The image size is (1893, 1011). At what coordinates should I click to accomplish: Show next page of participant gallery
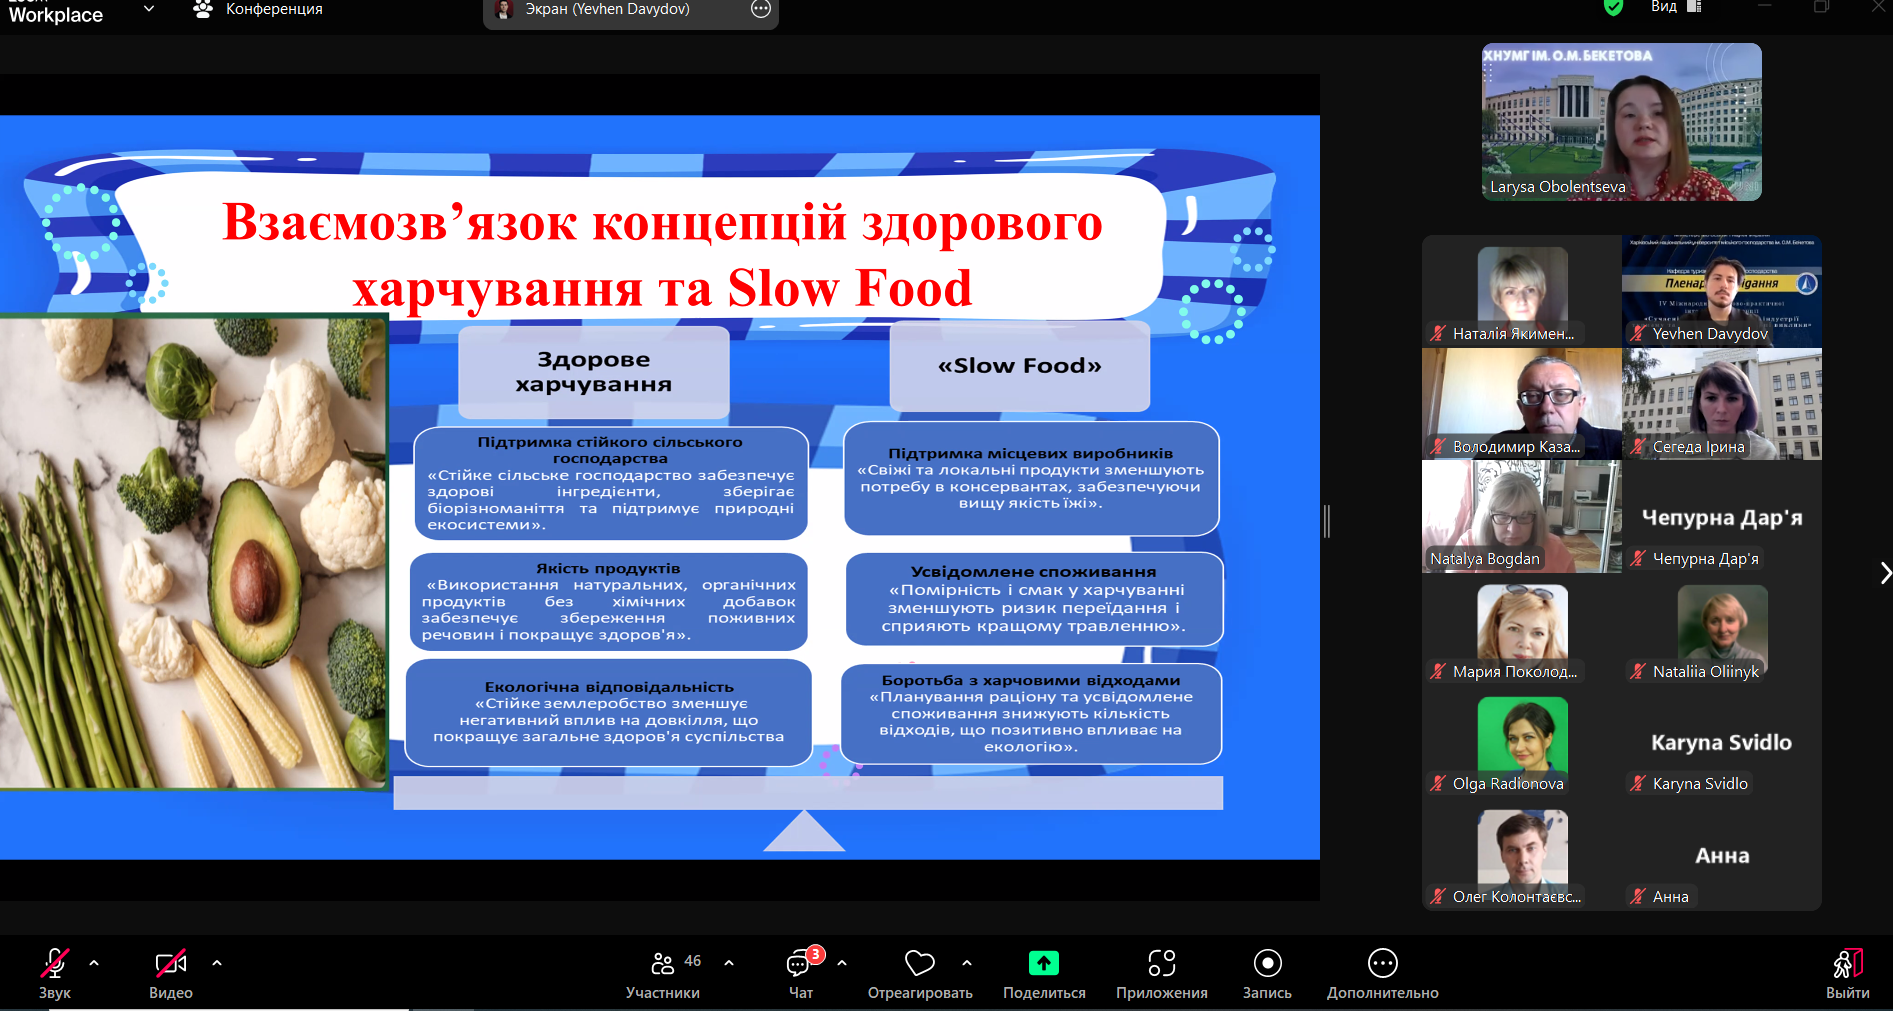coord(1885,573)
